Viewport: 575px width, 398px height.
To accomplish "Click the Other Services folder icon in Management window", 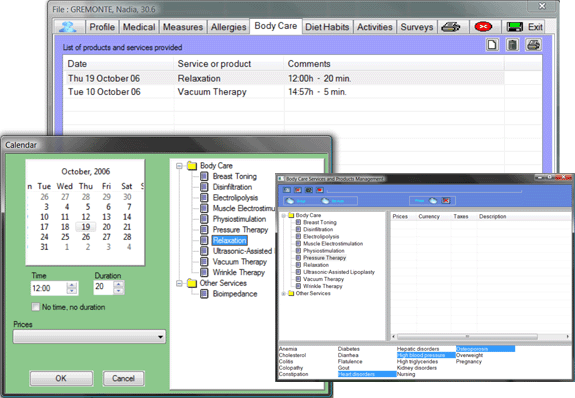I will pyautogui.click(x=291, y=293).
